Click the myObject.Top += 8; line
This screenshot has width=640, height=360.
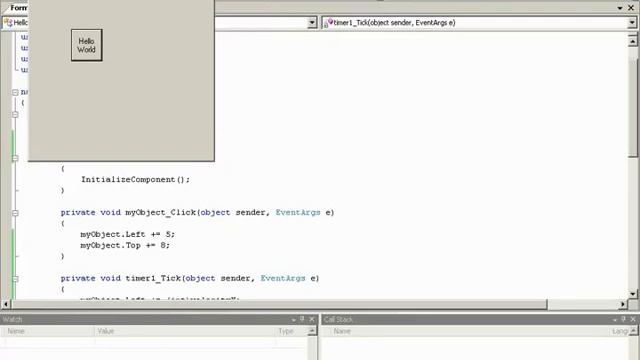pyautogui.click(x=125, y=245)
